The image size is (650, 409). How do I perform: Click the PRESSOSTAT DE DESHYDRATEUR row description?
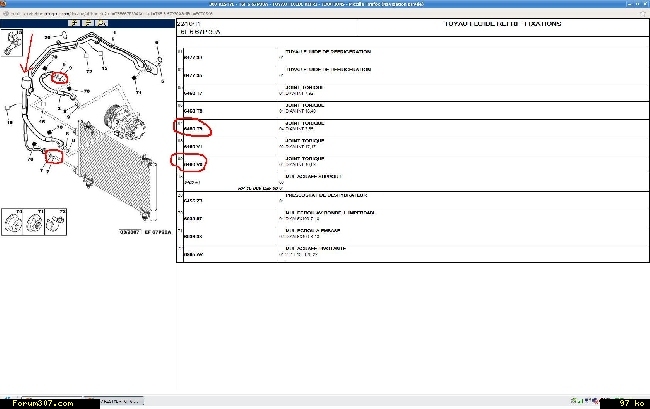point(326,195)
